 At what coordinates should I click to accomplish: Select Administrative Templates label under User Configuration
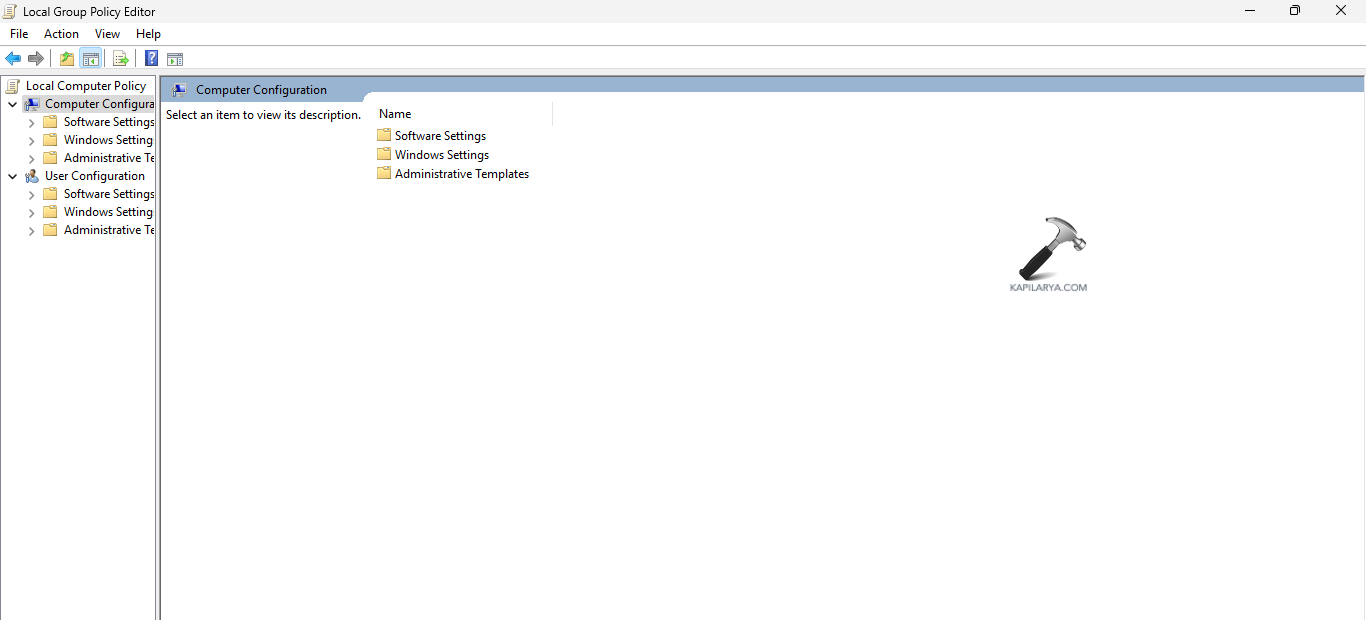pyautogui.click(x=109, y=230)
